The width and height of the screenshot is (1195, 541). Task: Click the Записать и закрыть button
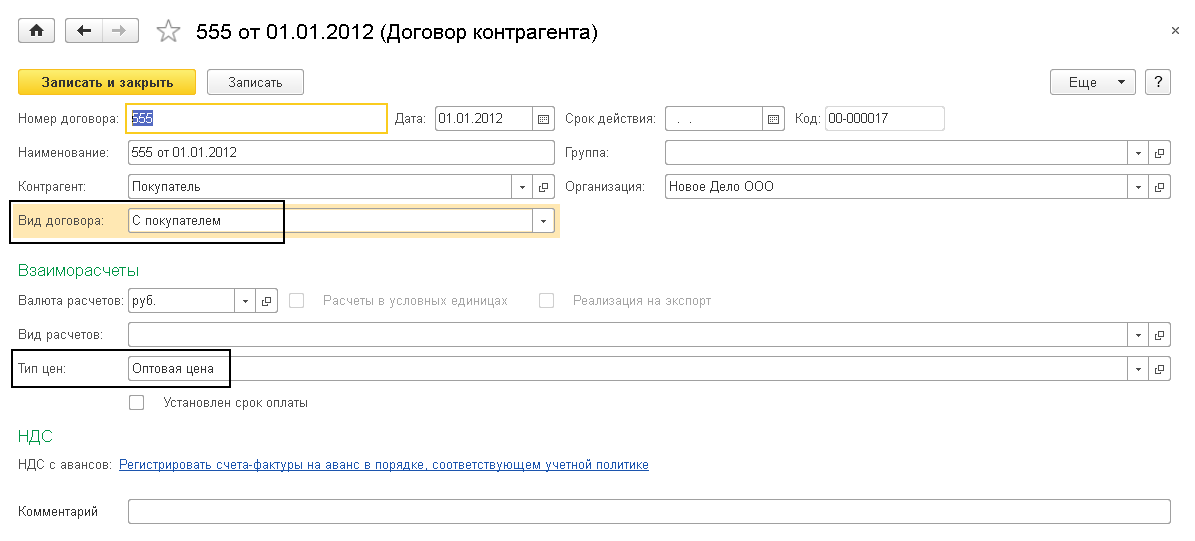coord(107,82)
